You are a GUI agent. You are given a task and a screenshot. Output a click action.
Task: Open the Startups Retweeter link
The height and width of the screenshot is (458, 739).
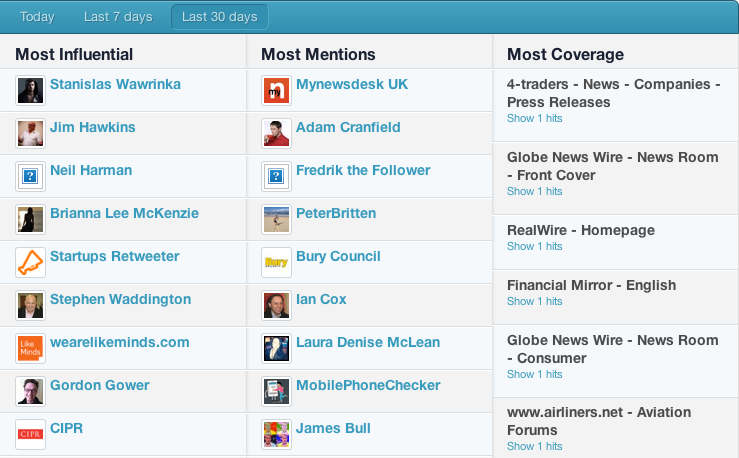115,256
